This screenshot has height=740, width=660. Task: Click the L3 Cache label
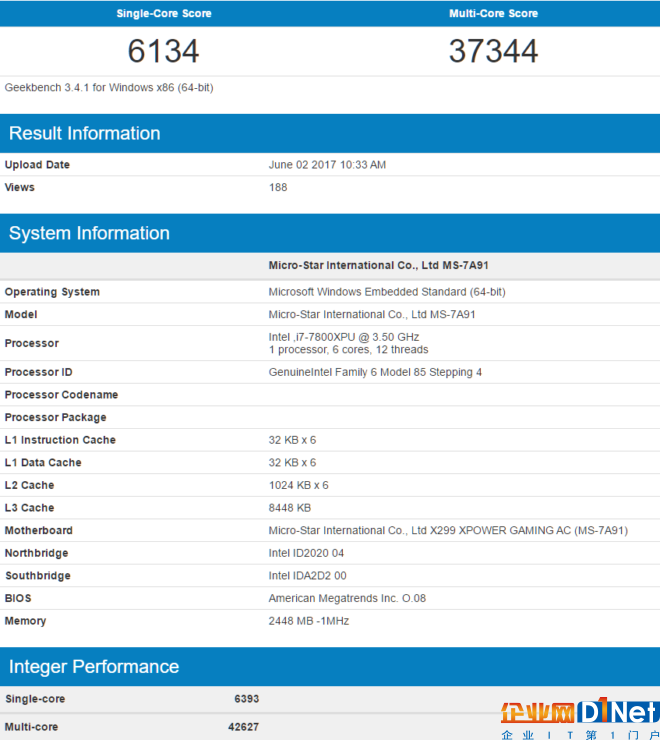tap(29, 508)
